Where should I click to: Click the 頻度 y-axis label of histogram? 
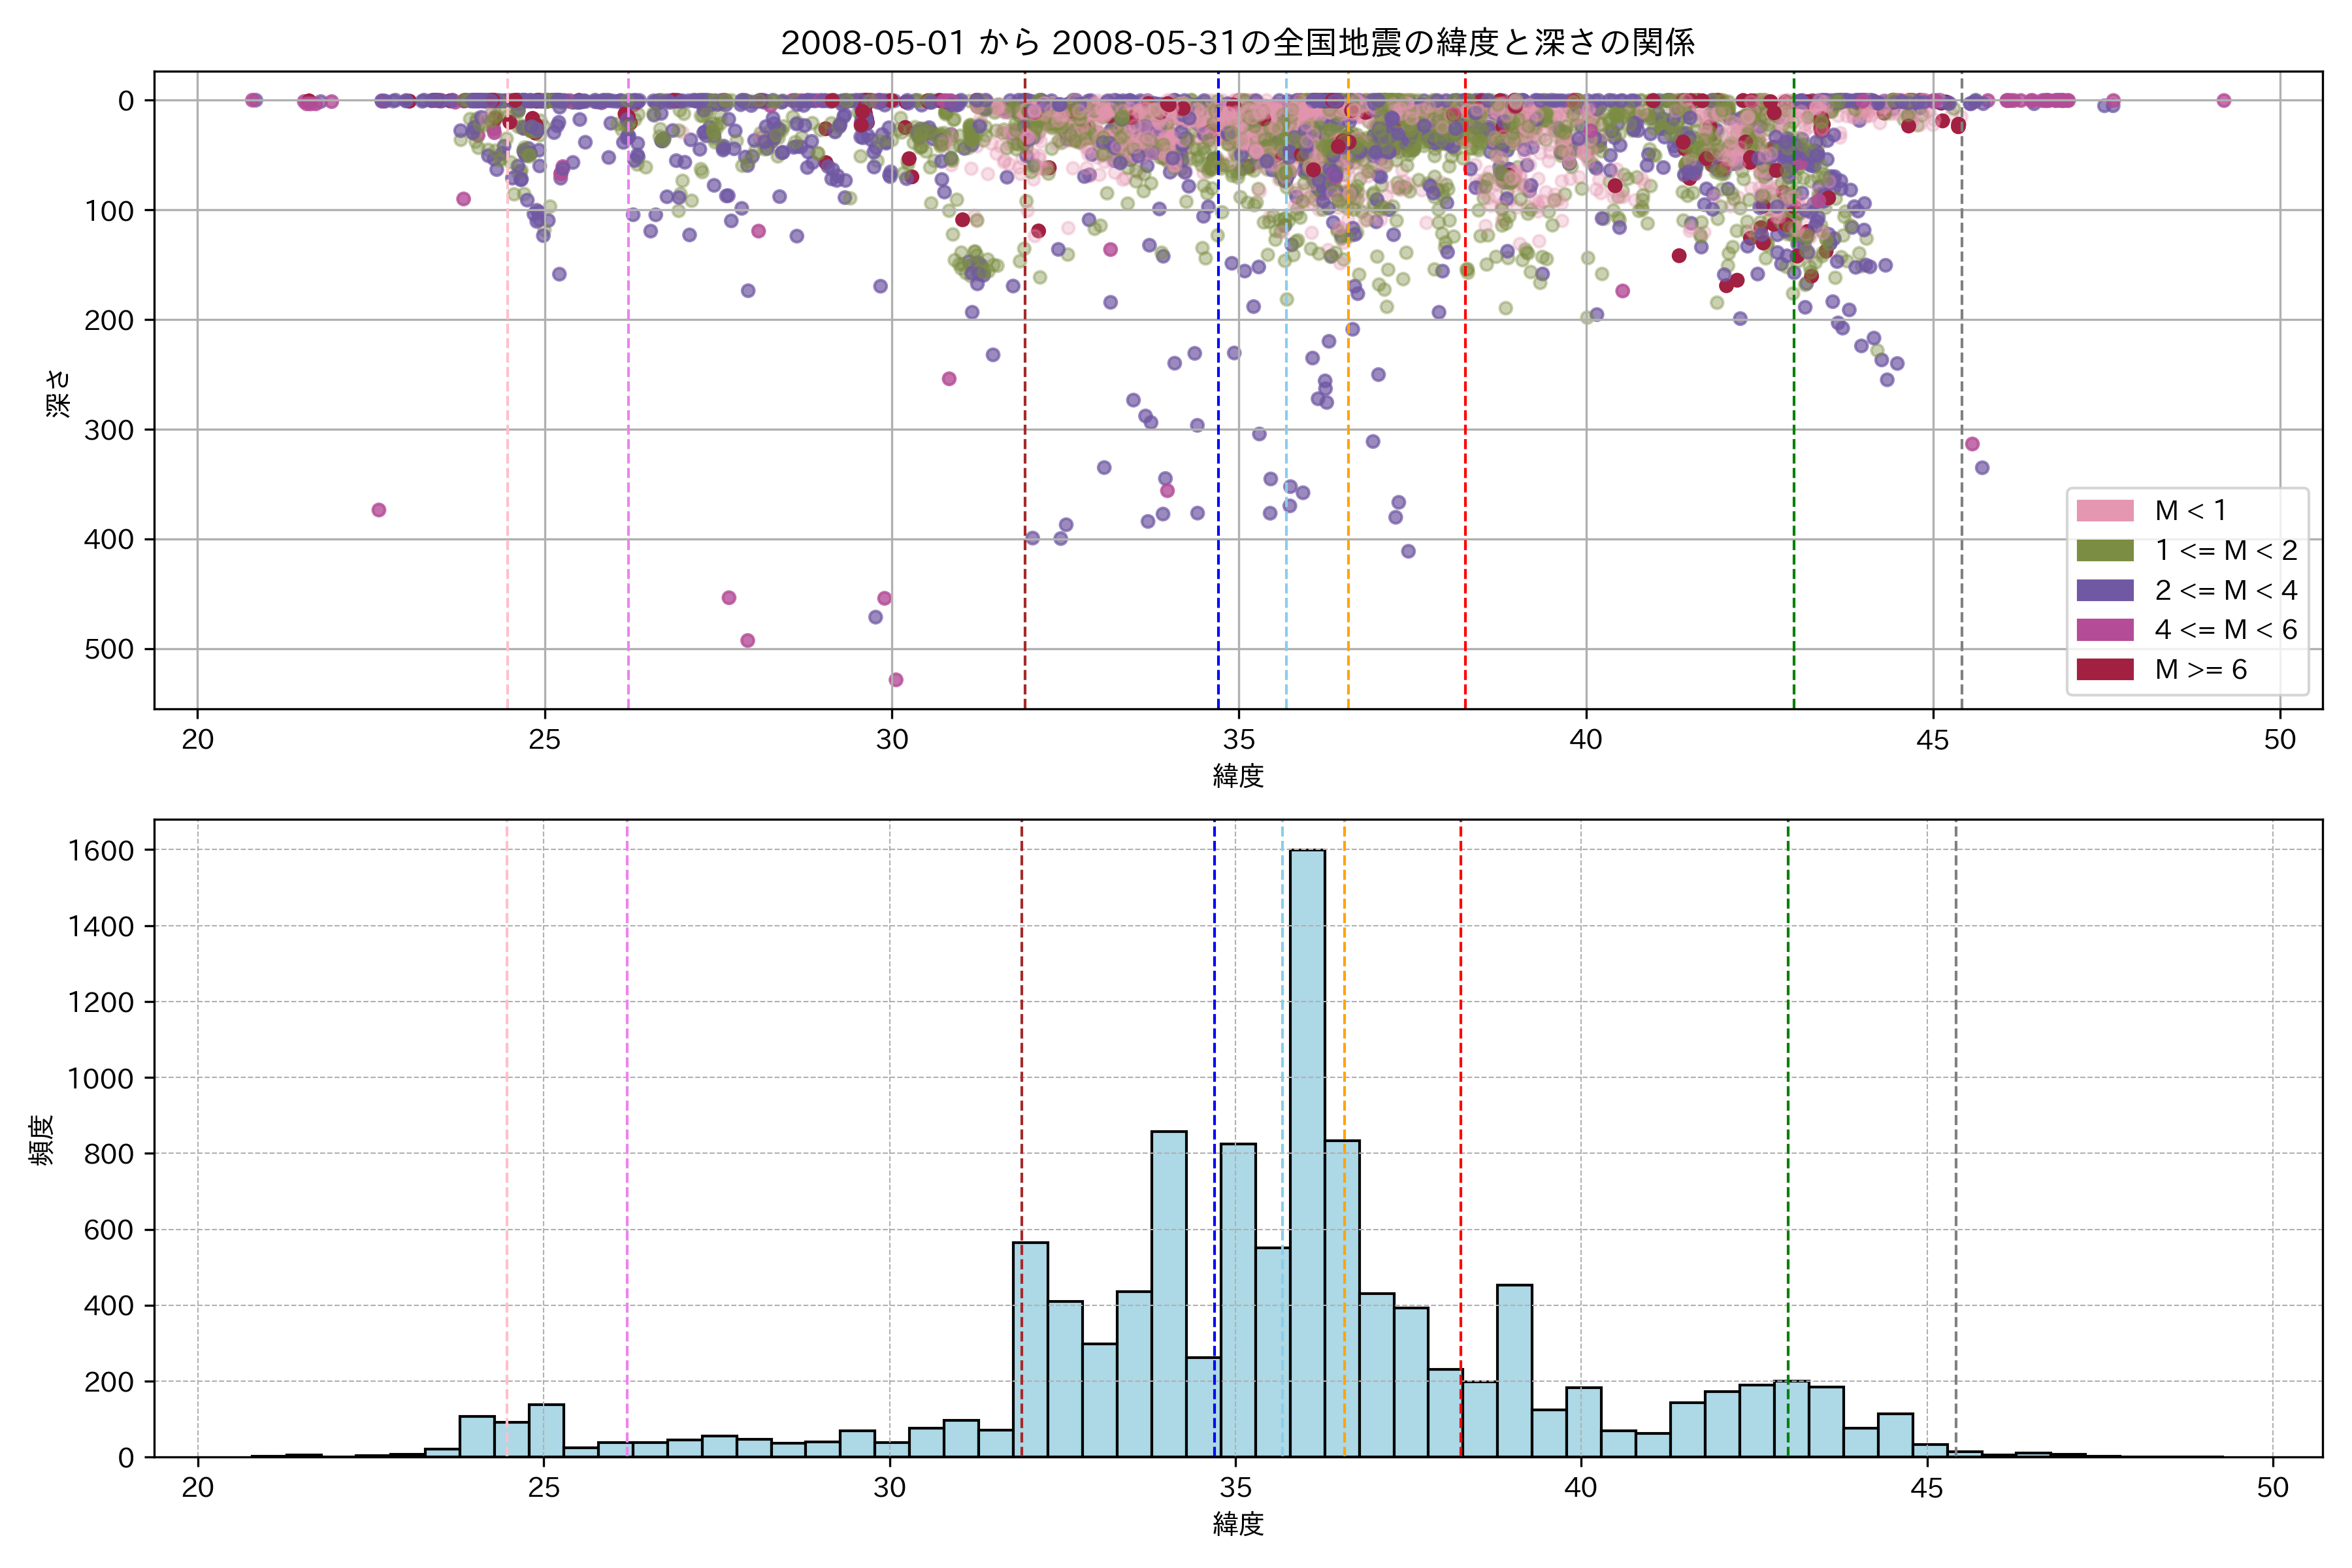point(42,1140)
